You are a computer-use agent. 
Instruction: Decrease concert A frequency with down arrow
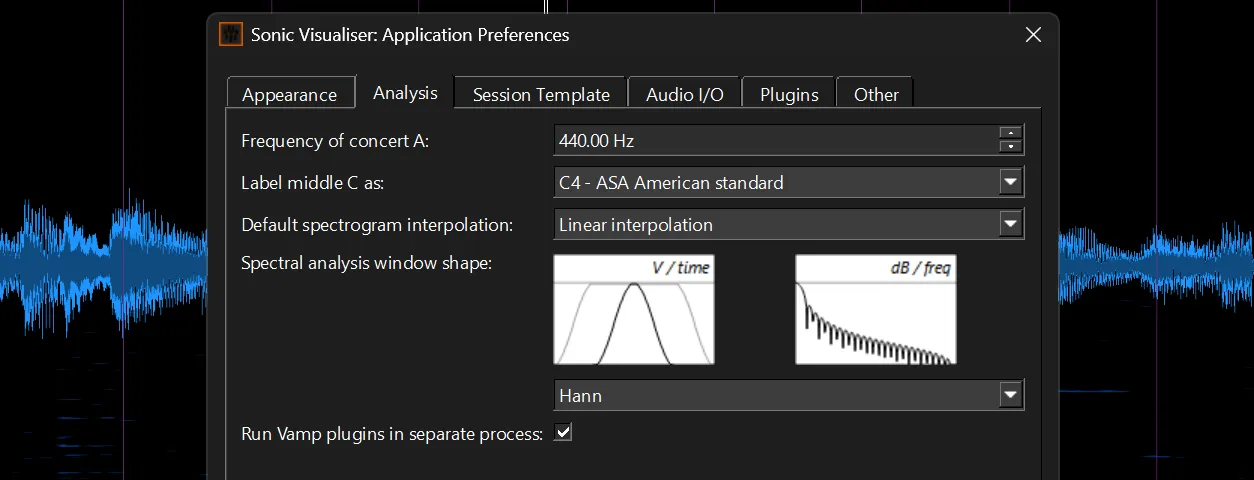coord(1012,148)
